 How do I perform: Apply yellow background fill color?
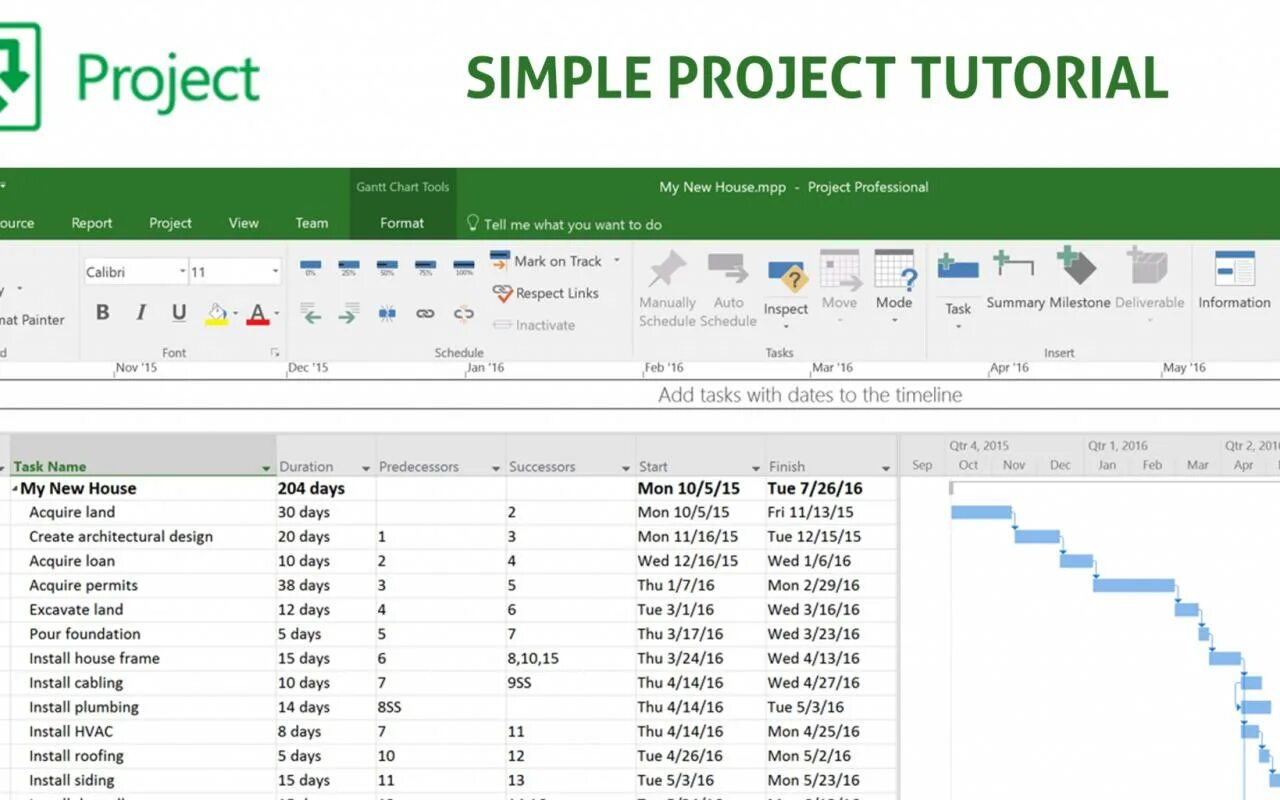coord(216,314)
